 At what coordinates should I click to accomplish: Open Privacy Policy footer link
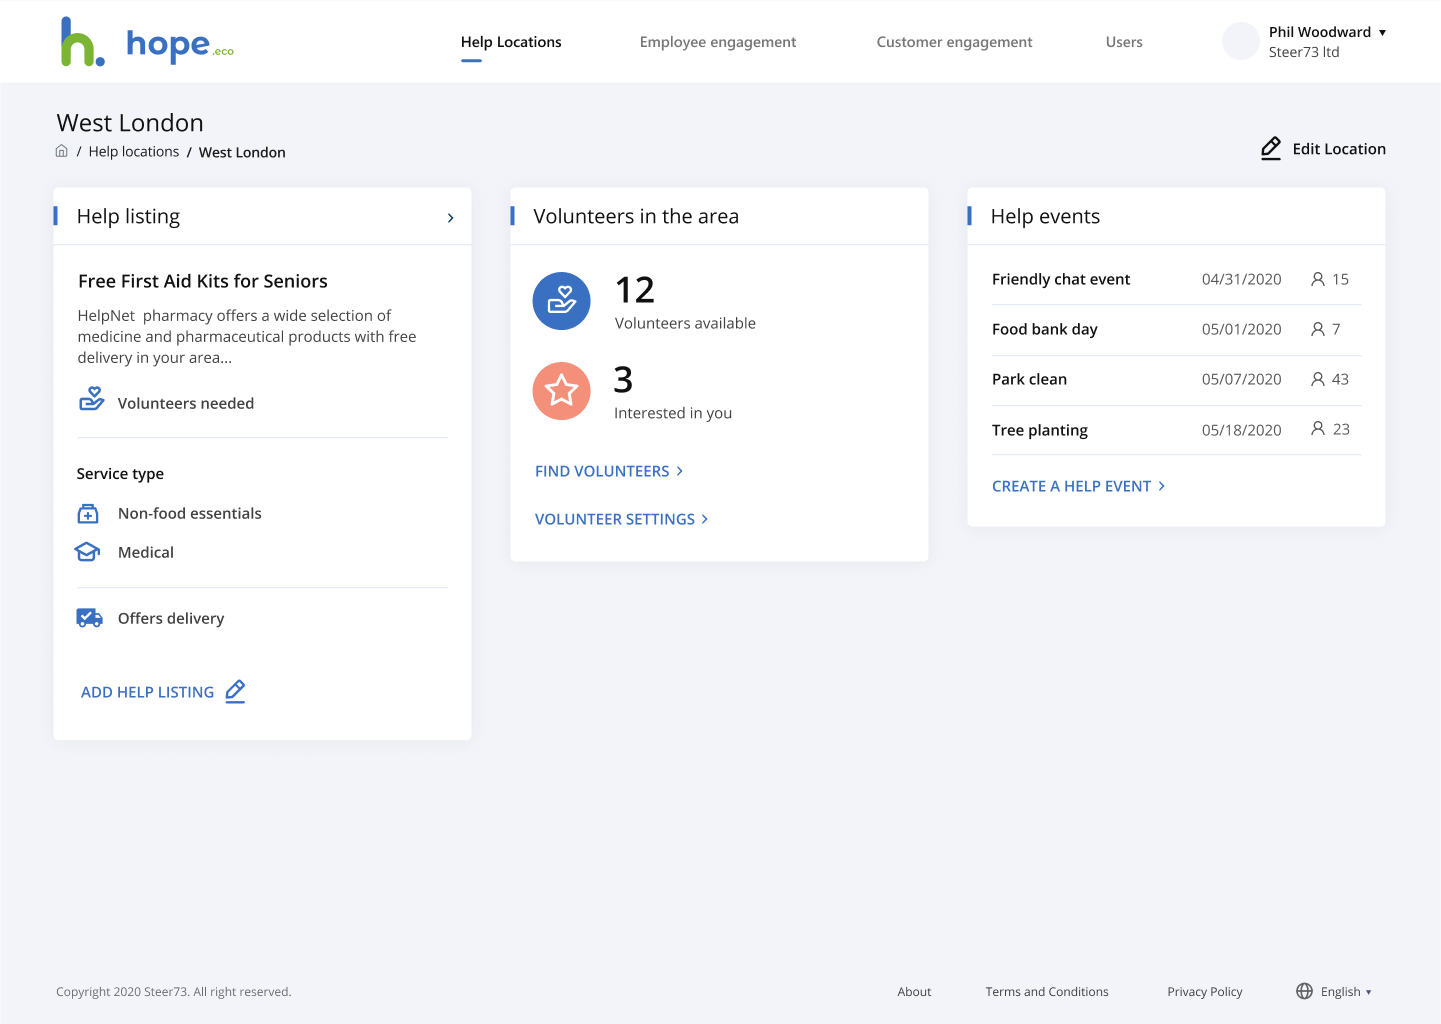pyautogui.click(x=1205, y=992)
